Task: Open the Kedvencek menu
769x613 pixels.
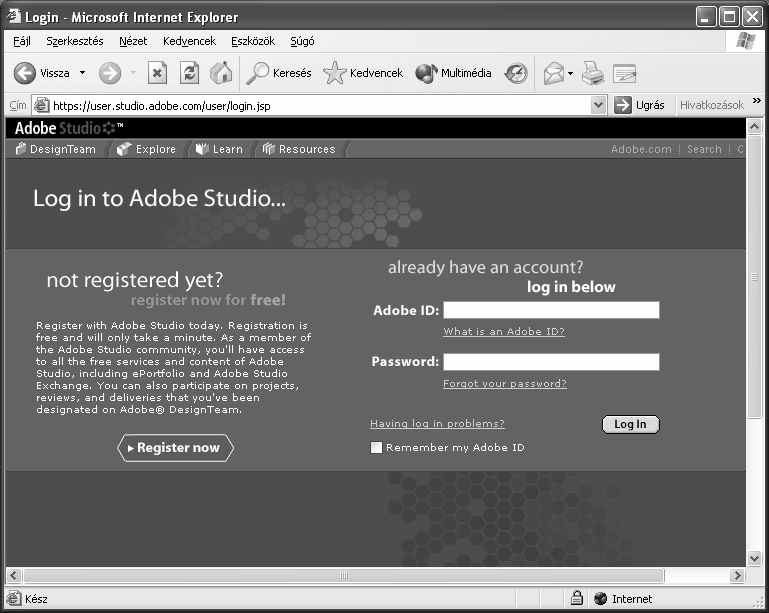Action: click(x=189, y=41)
